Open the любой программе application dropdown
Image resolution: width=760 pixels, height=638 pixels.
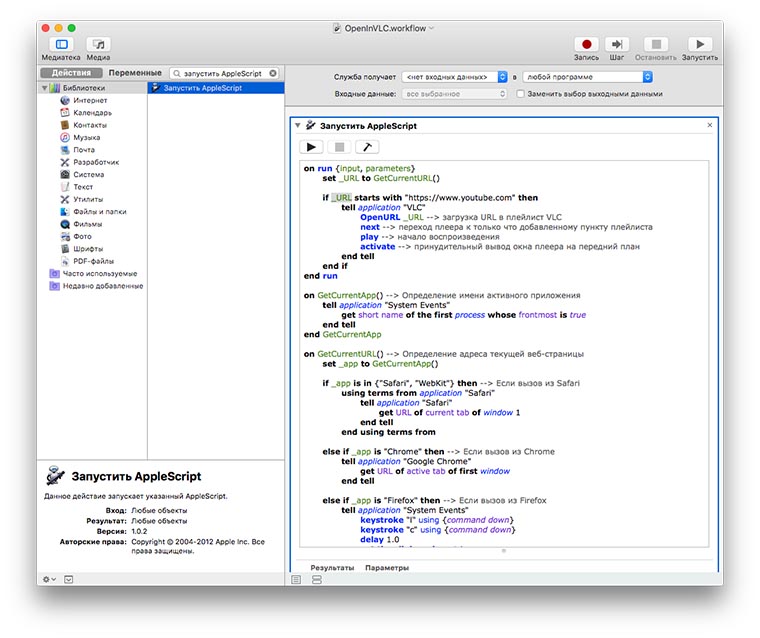pos(587,77)
